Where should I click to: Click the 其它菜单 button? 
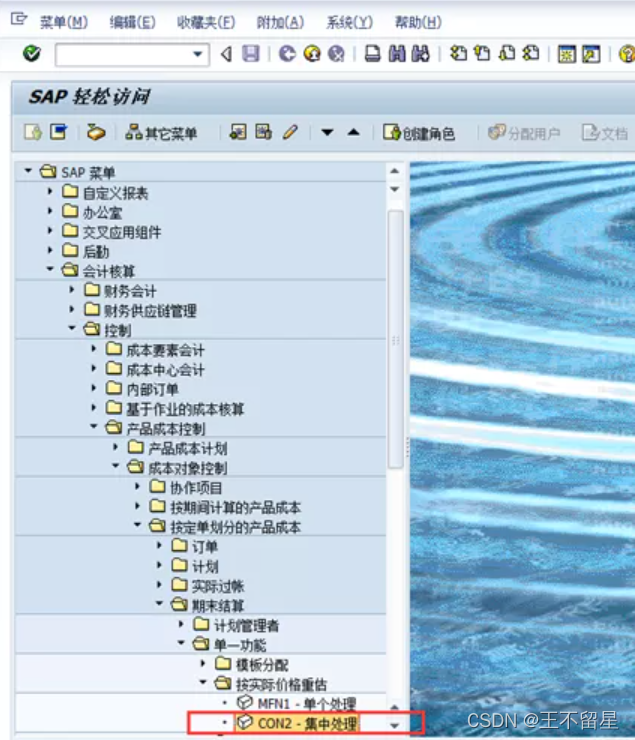click(x=161, y=133)
